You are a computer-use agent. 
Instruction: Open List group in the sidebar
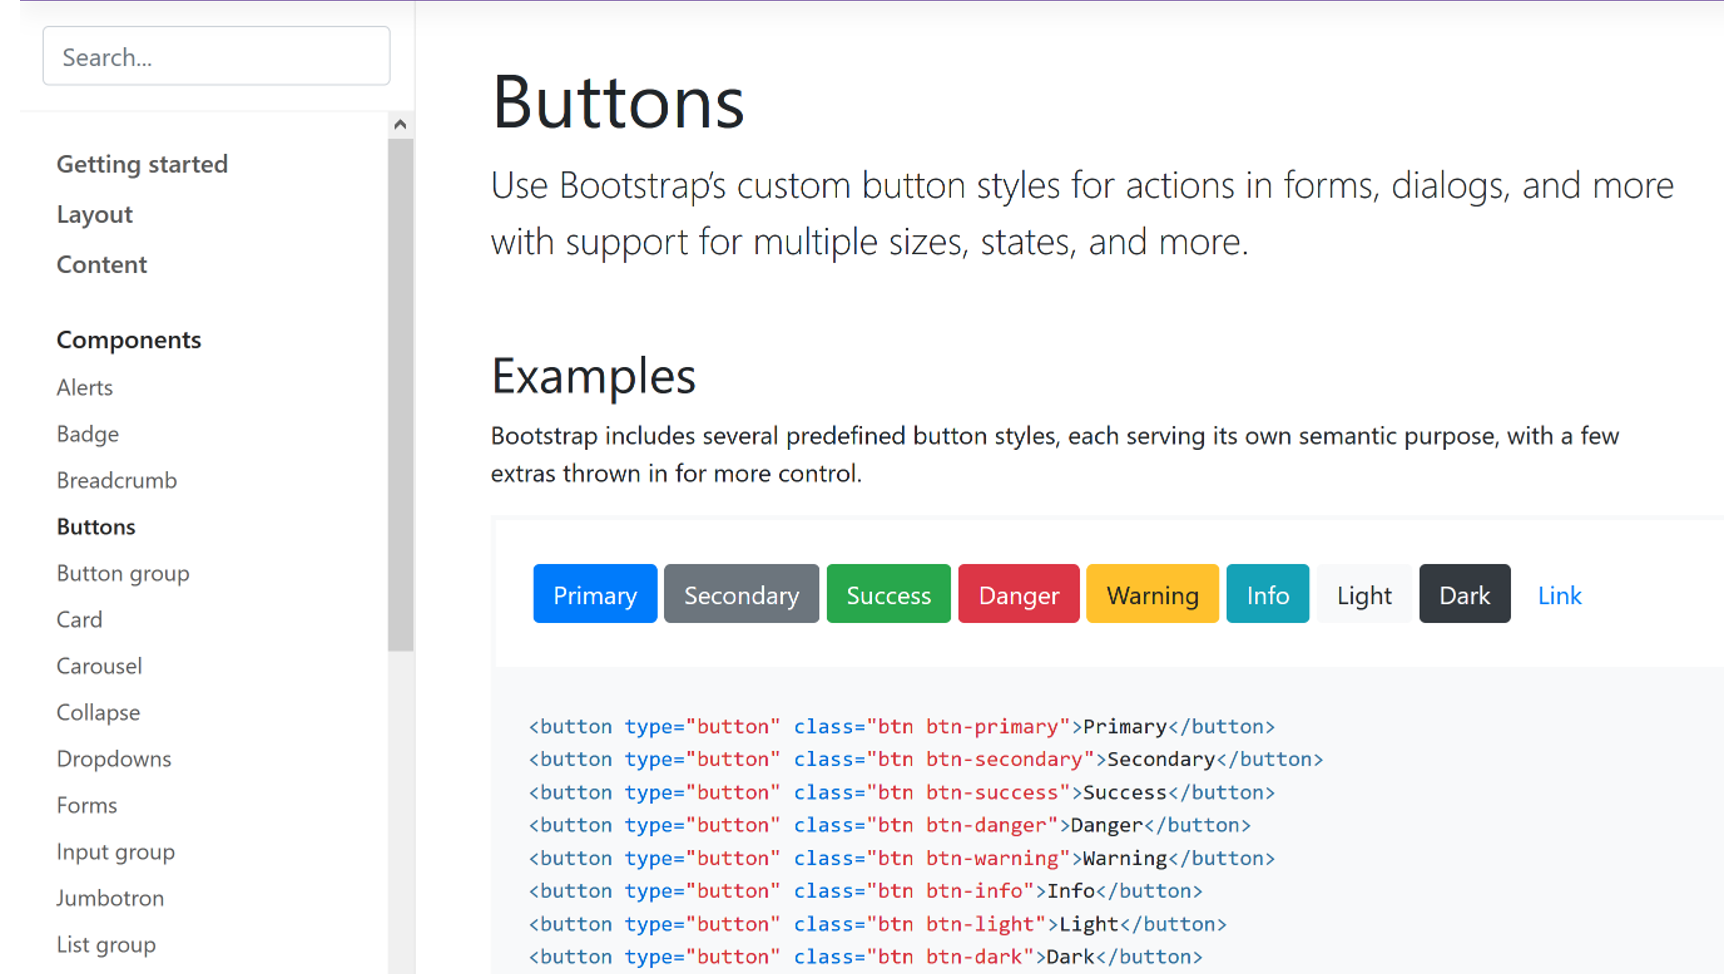(106, 945)
